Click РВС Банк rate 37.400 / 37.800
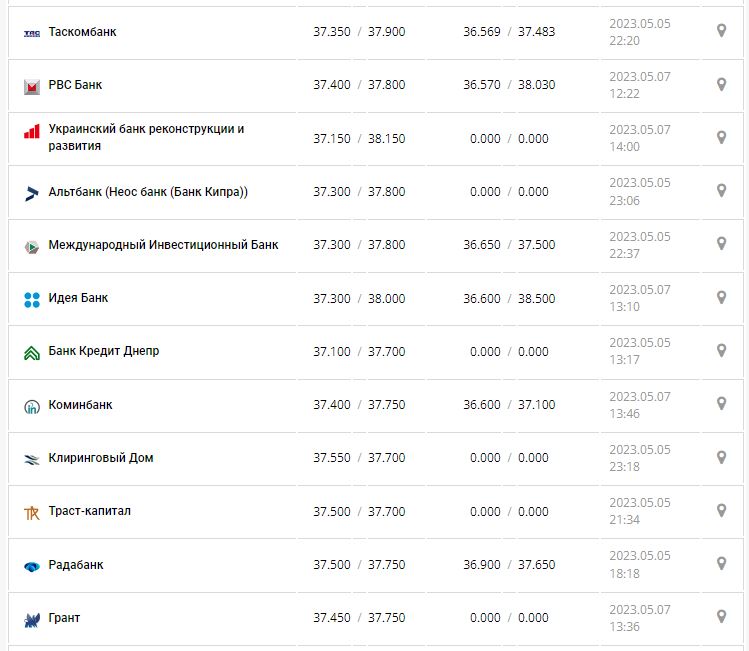Viewport: 749px width, 651px height. [x=359, y=85]
